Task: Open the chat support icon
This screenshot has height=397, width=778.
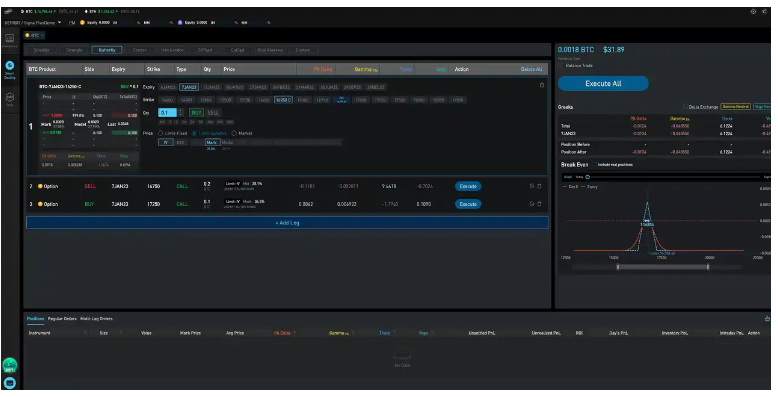Action: point(9,383)
